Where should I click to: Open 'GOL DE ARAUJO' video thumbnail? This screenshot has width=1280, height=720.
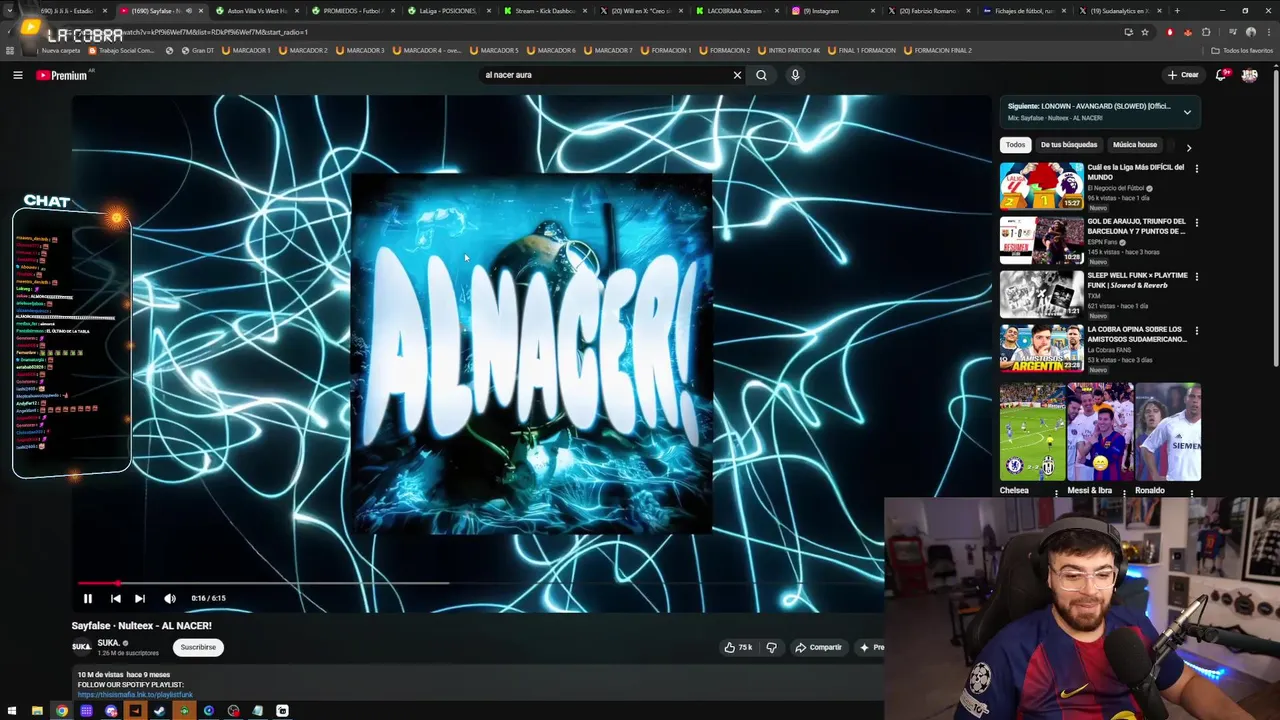click(x=1041, y=240)
